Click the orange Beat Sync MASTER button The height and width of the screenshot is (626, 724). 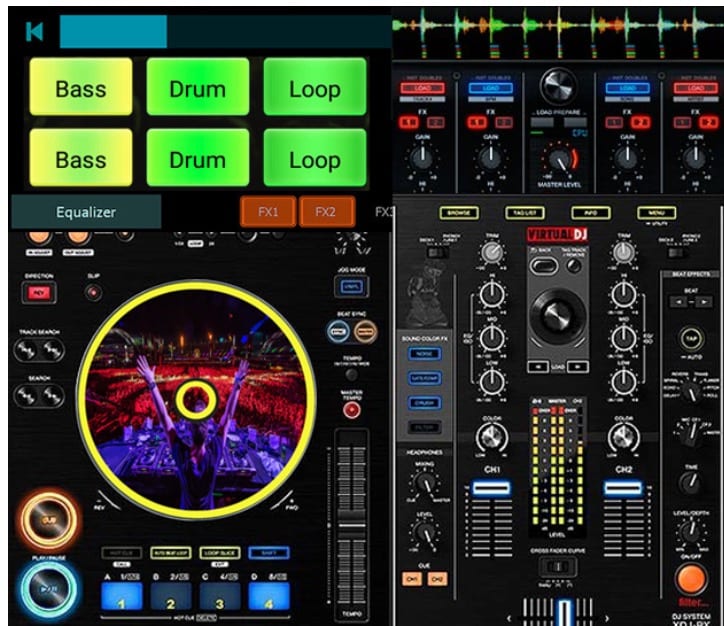(365, 331)
